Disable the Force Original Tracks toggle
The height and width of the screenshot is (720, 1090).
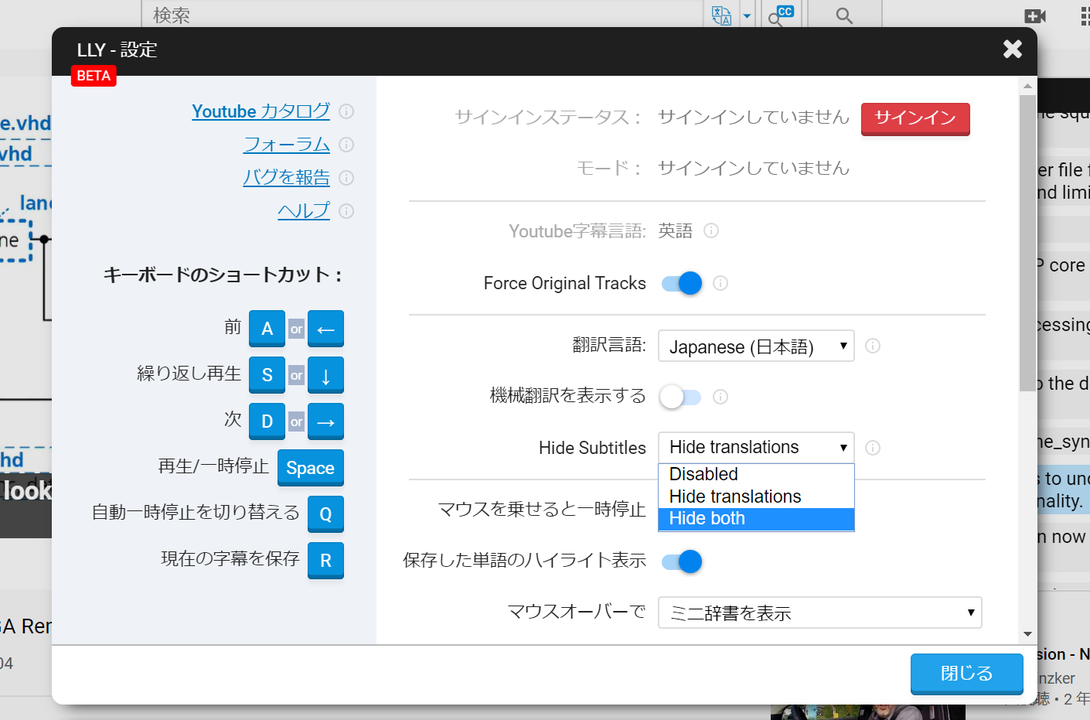pos(681,284)
